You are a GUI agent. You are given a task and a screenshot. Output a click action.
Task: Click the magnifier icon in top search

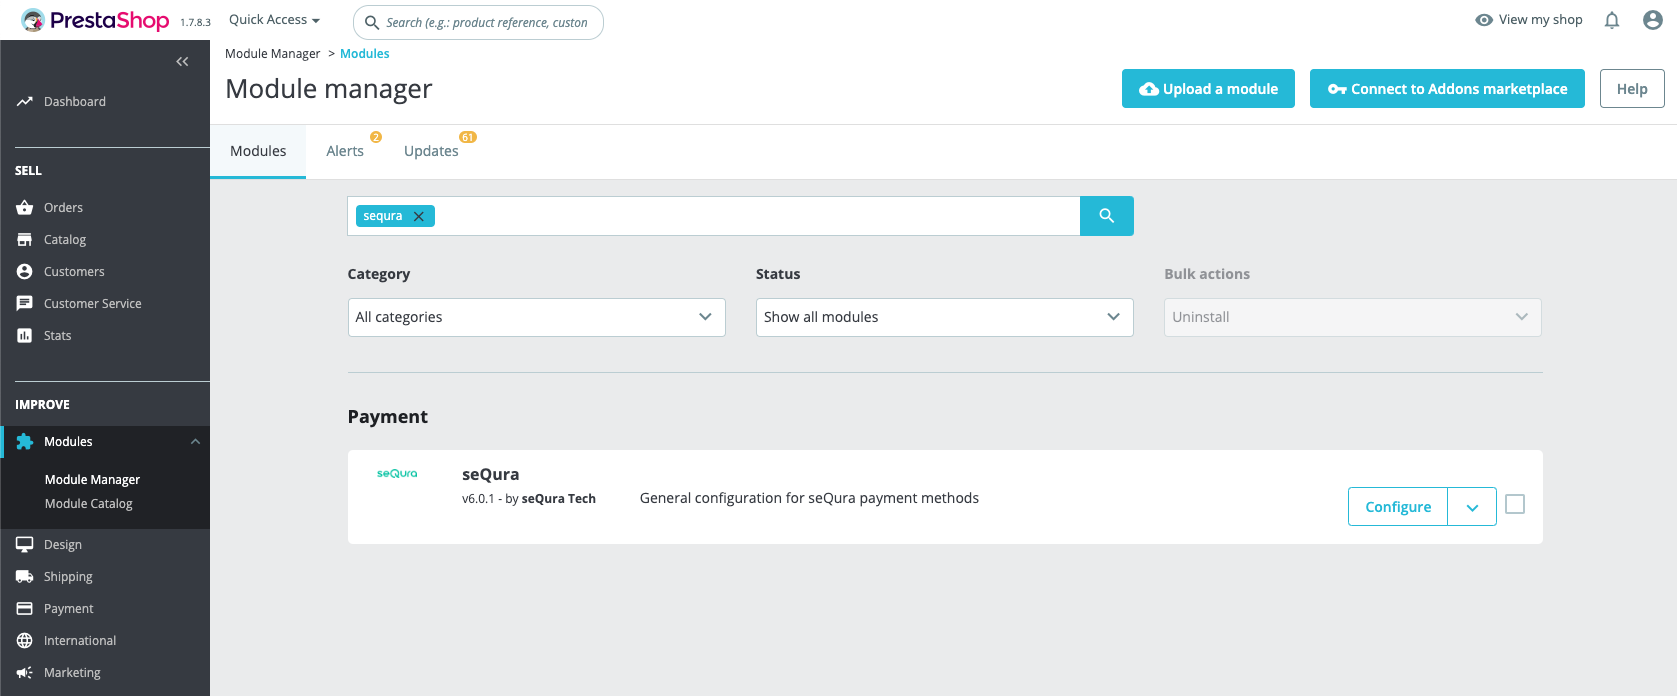click(x=372, y=22)
